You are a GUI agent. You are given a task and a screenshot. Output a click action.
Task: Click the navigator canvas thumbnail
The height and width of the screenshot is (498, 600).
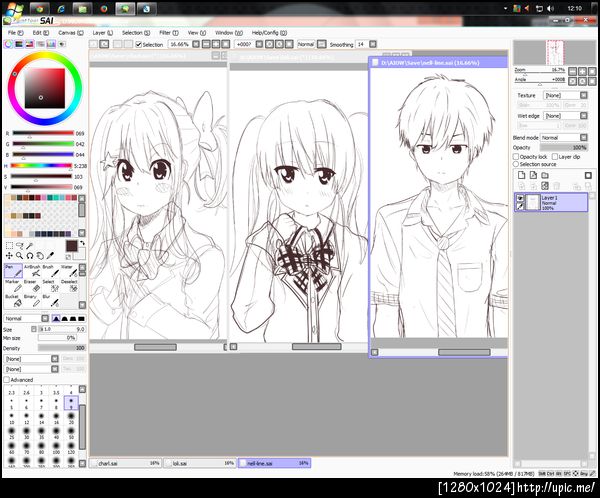[554, 52]
